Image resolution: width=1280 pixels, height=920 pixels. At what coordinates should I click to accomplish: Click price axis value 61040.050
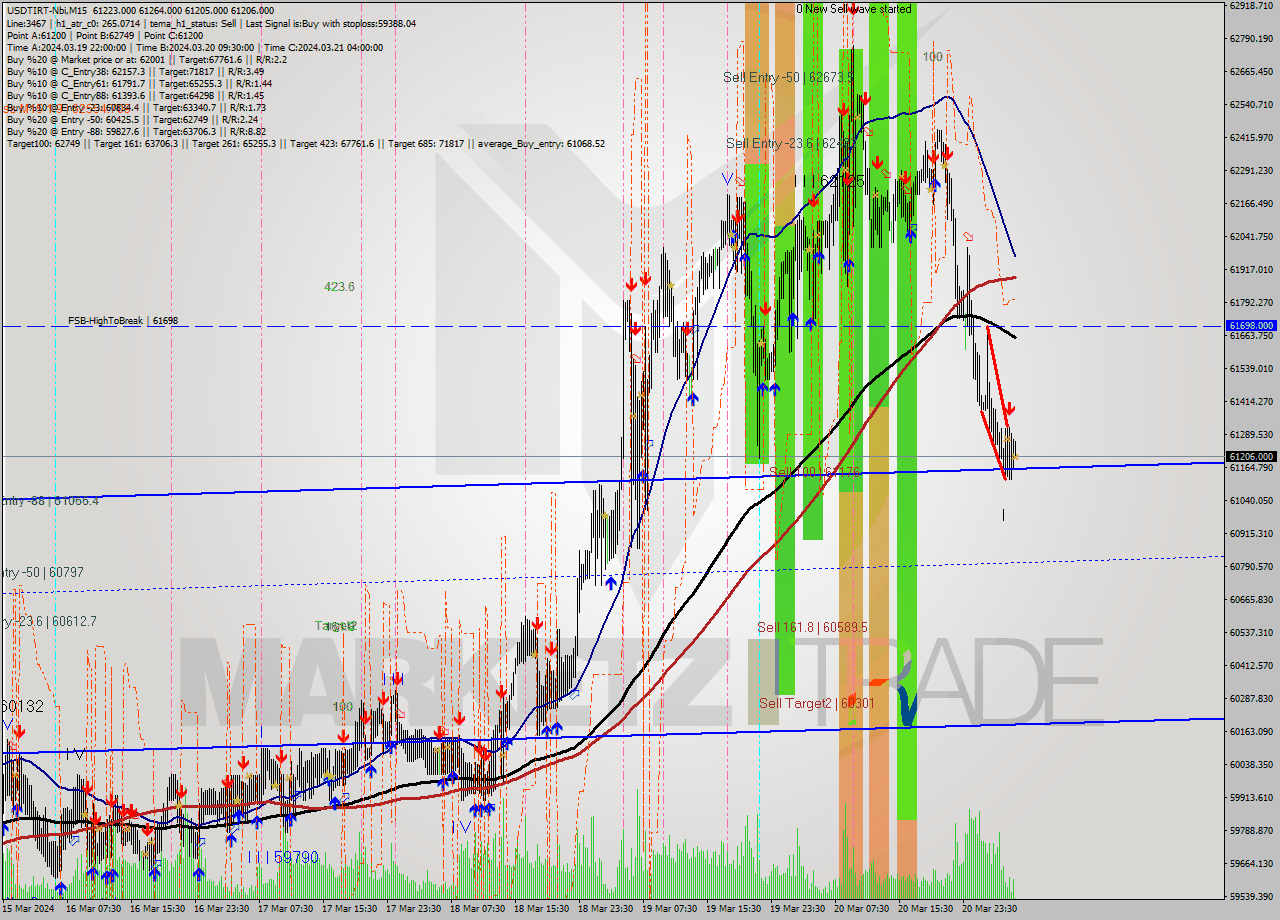(x=1250, y=501)
